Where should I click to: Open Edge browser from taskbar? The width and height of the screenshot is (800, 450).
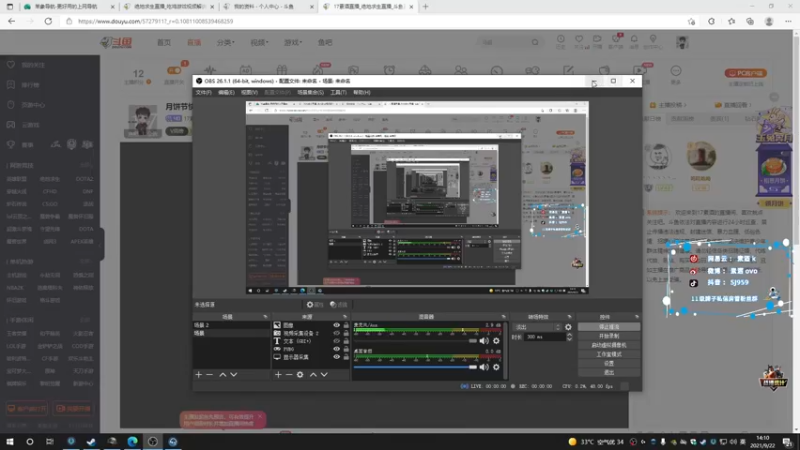(x=132, y=441)
